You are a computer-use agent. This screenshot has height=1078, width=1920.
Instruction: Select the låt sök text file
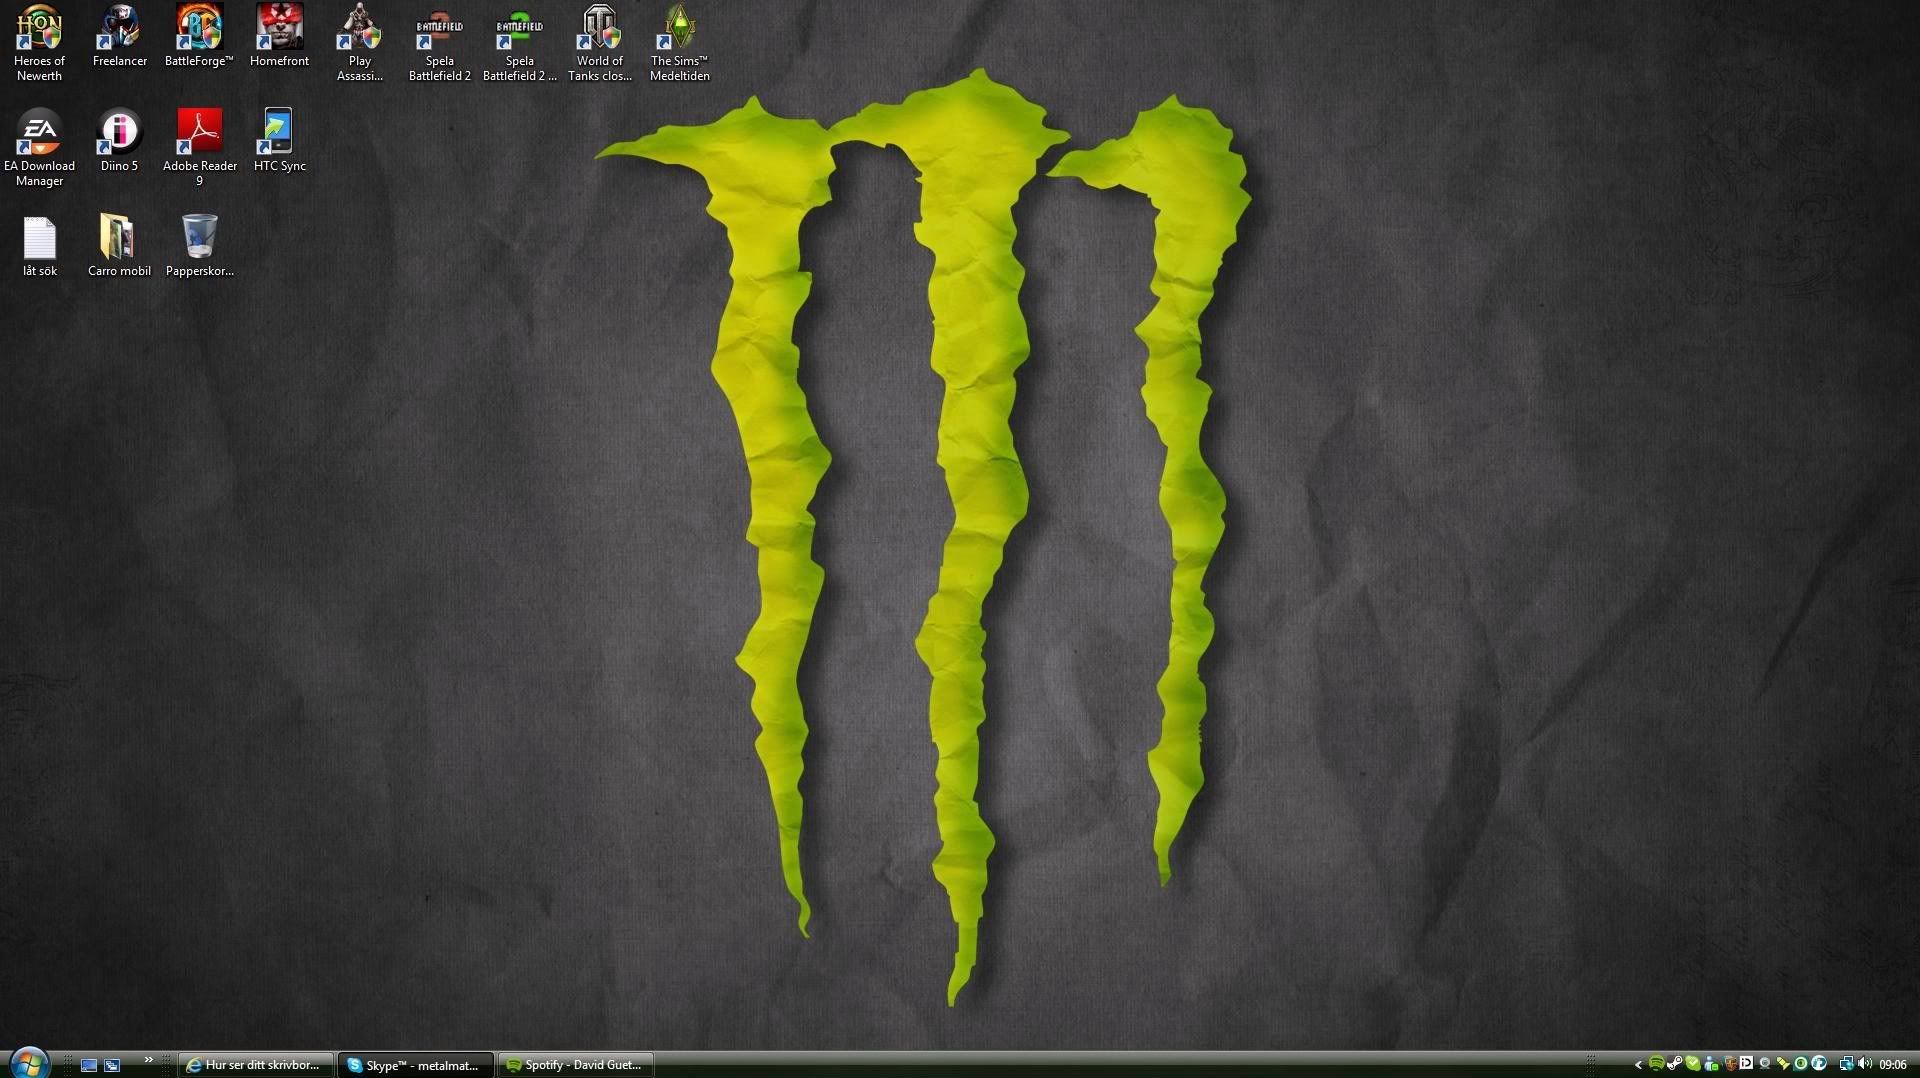(39, 246)
